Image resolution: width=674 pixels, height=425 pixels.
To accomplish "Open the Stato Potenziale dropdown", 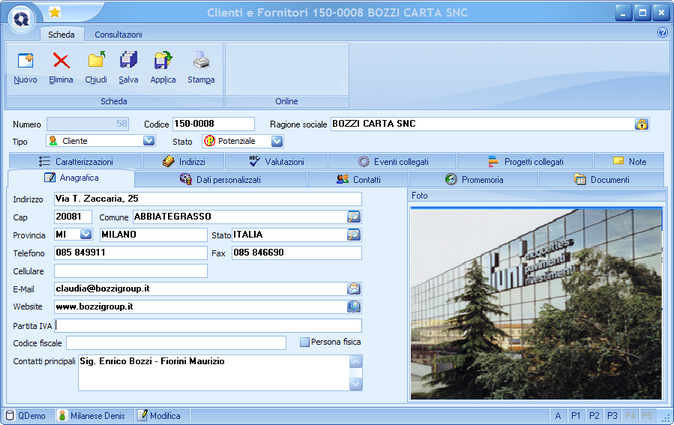I will [277, 141].
